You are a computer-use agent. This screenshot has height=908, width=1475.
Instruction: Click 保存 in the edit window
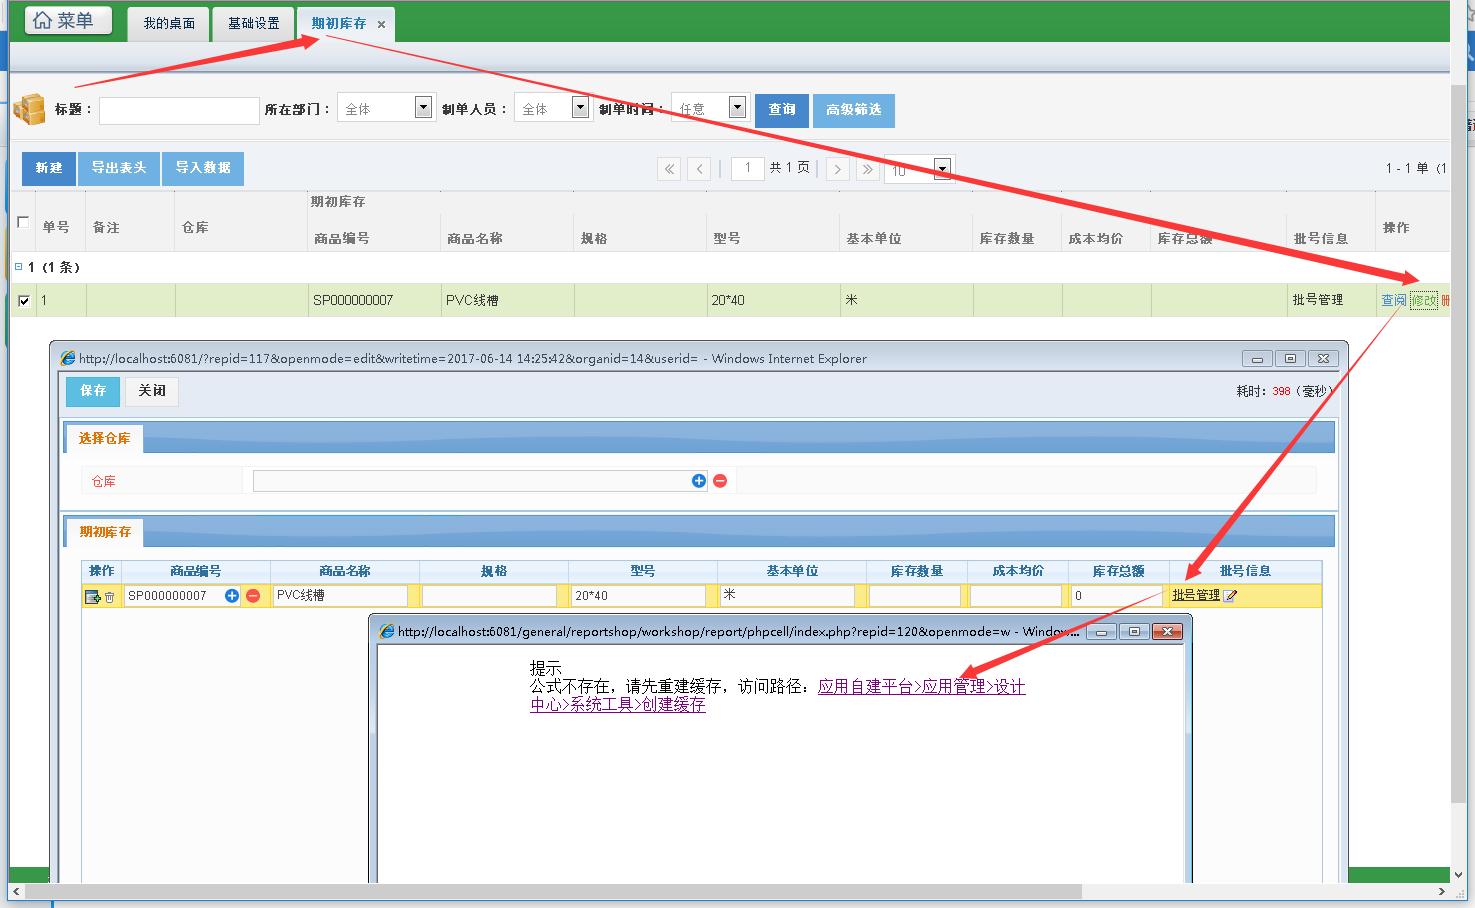93,391
